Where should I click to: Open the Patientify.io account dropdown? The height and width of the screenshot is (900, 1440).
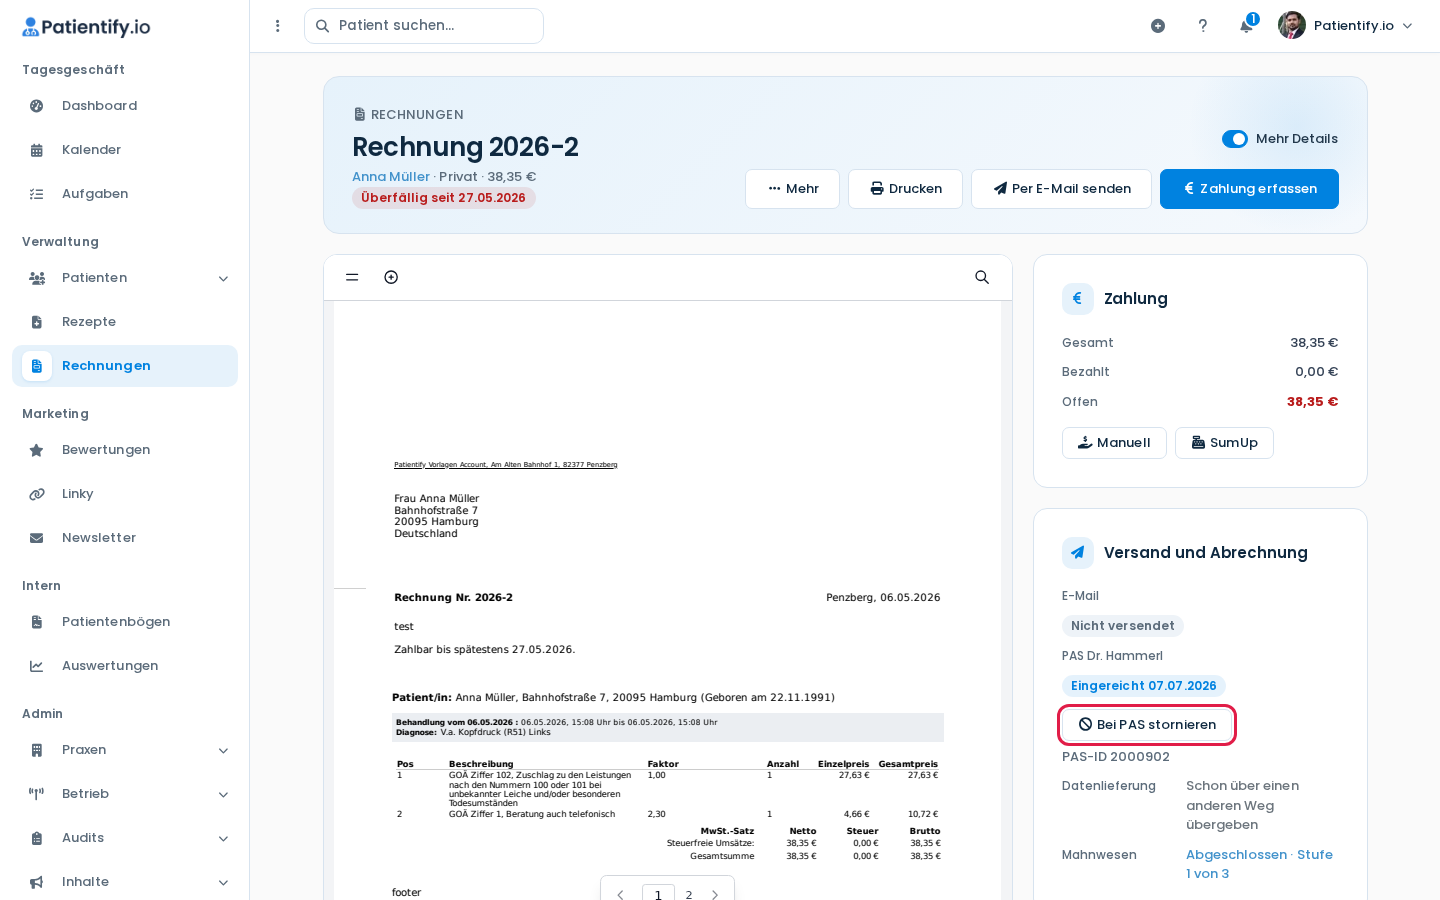[1346, 26]
